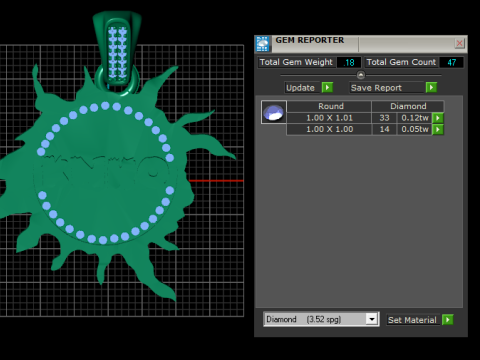480x360 pixels.
Task: Click the Round column header
Action: [x=329, y=106]
